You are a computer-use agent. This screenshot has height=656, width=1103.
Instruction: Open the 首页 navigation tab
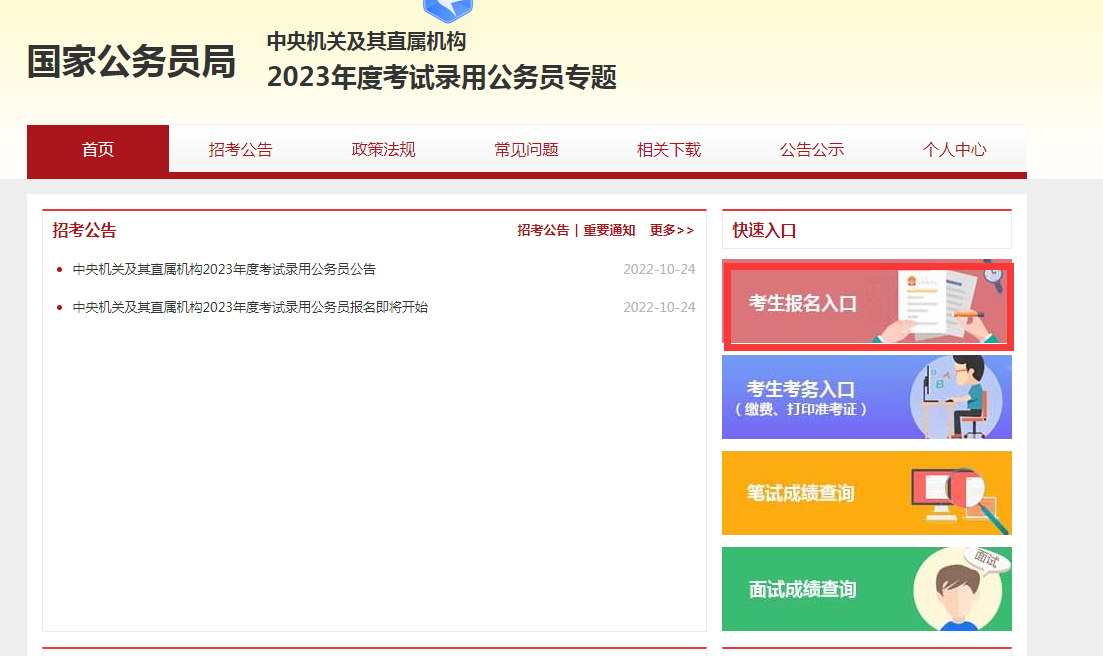(x=98, y=149)
